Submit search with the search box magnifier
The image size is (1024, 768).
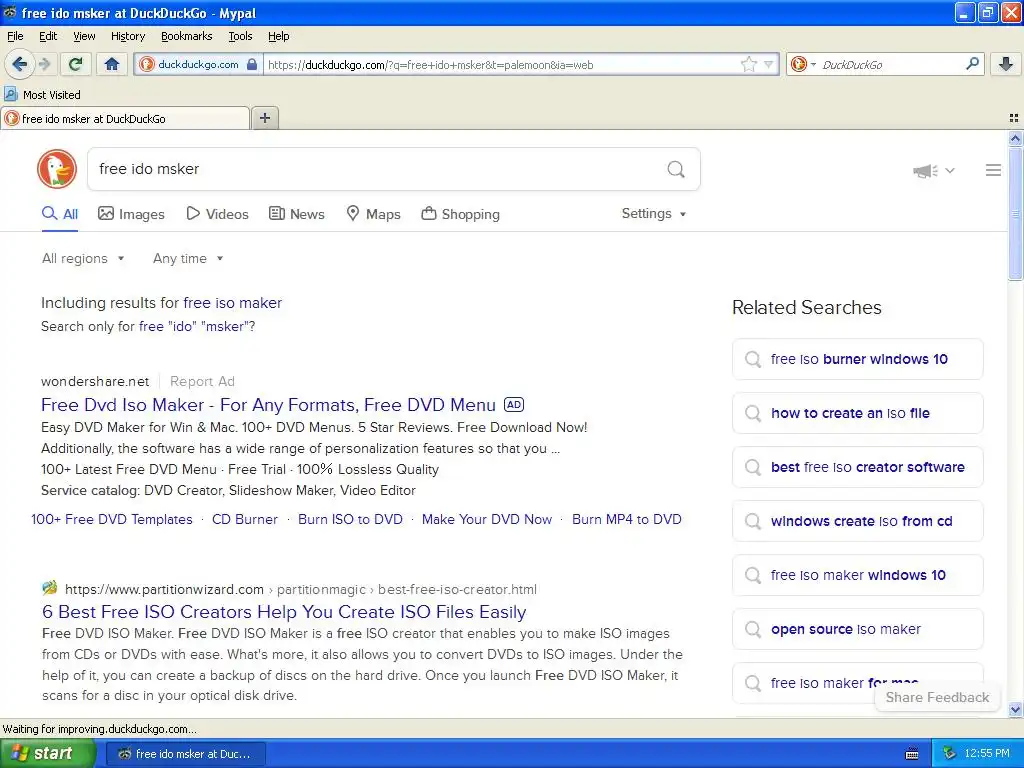[676, 170]
